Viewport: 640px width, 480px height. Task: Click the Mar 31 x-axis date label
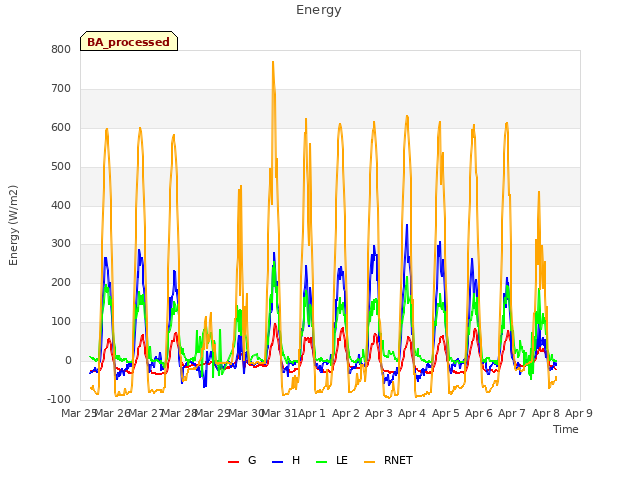click(x=280, y=413)
